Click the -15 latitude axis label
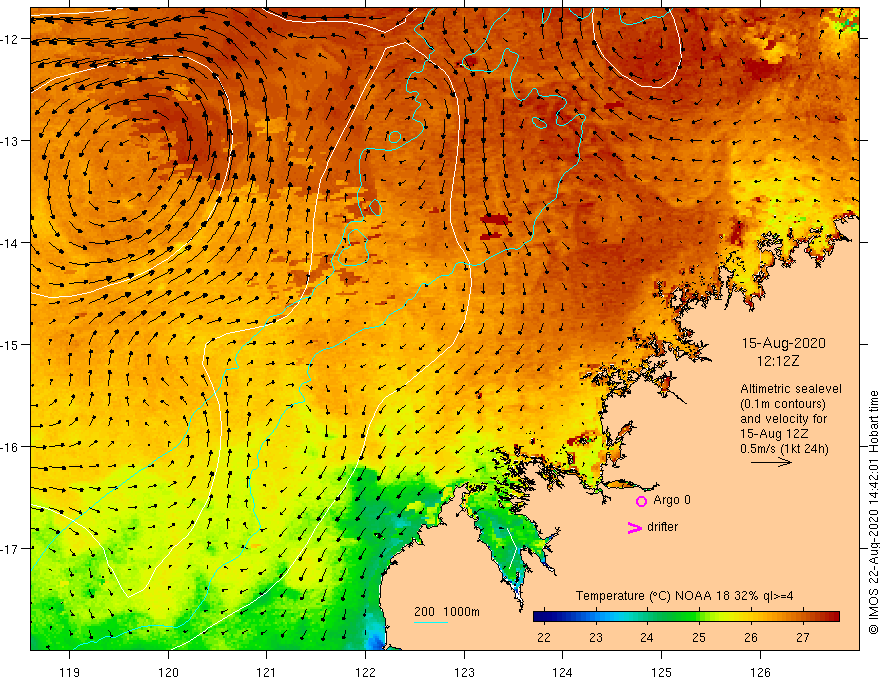880x680 pixels. coord(10,344)
